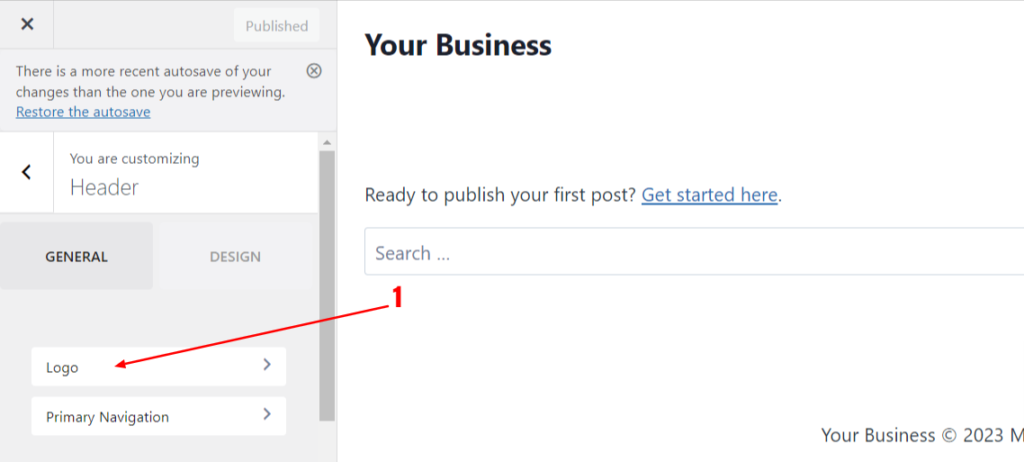This screenshot has height=462, width=1024.
Task: Dismiss the autosave notice
Action: pyautogui.click(x=314, y=71)
